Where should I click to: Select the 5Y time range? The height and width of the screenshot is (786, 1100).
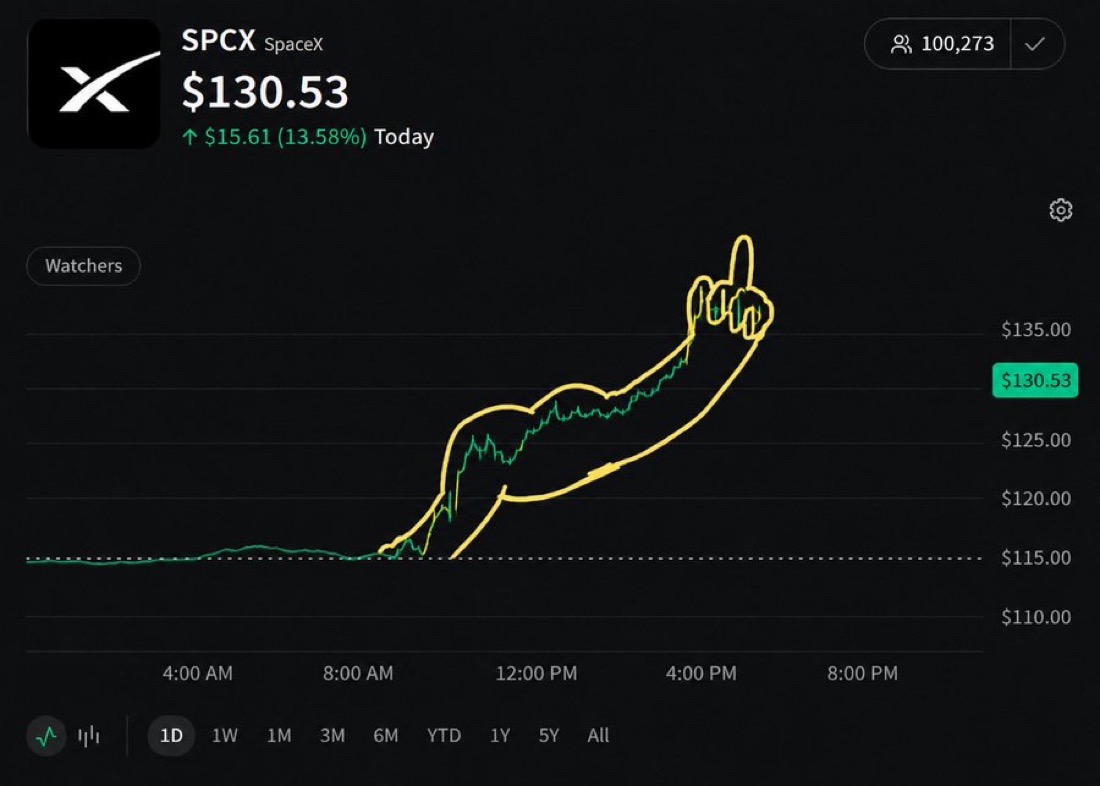tap(549, 735)
